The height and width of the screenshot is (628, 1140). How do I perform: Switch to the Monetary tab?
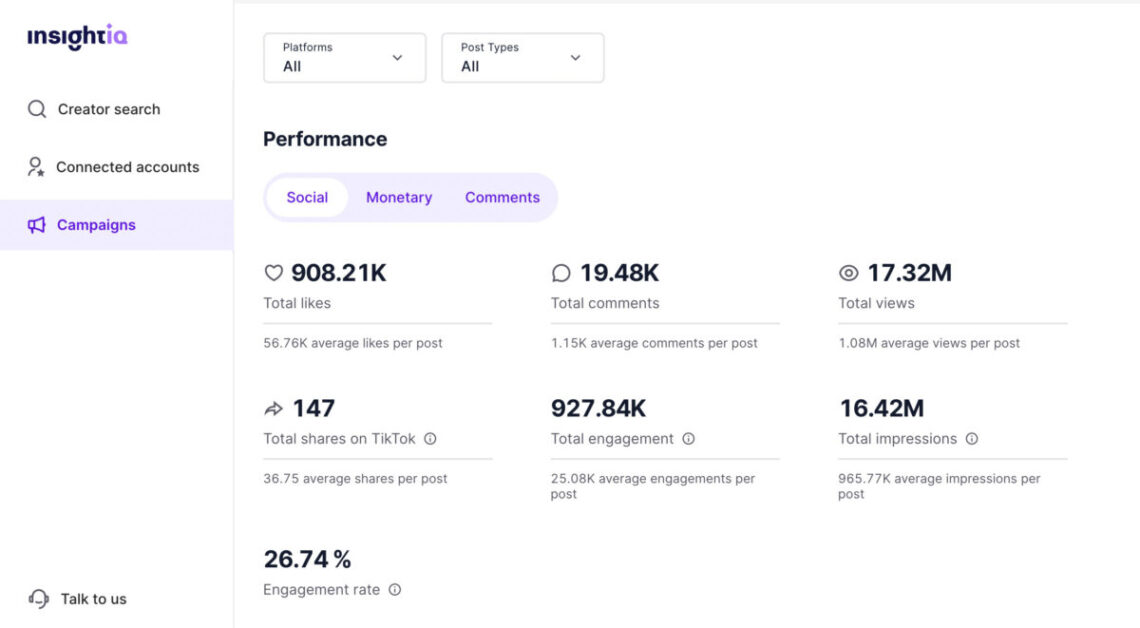(x=398, y=197)
